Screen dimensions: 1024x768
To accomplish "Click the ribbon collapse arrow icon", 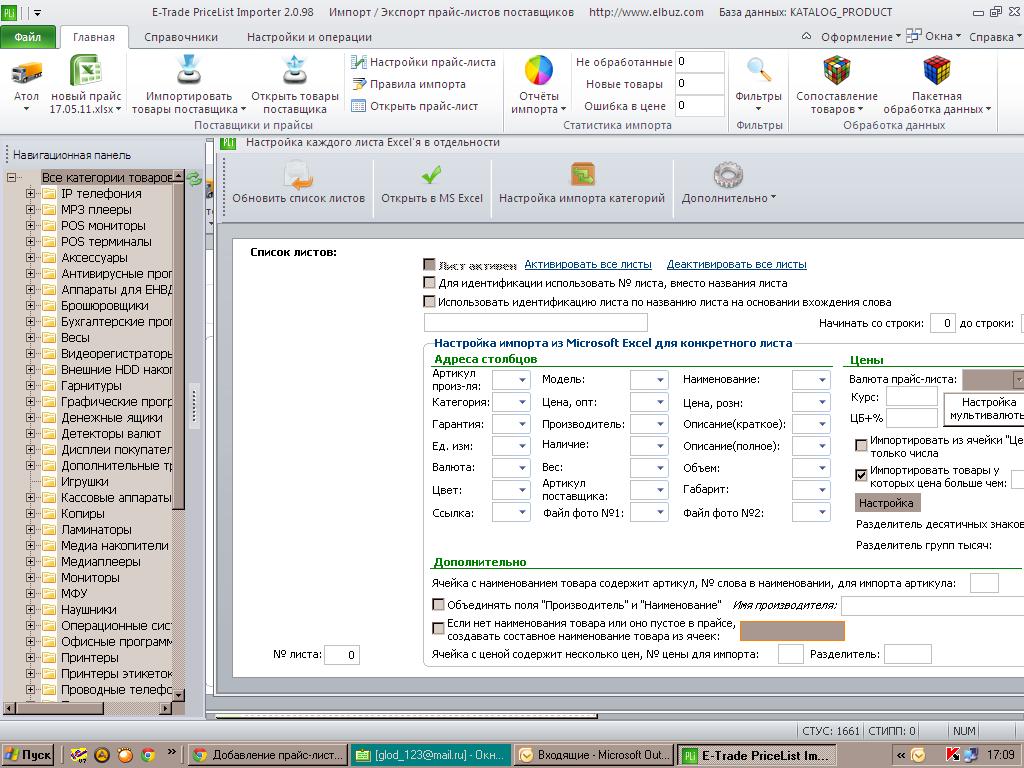I will coord(807,37).
